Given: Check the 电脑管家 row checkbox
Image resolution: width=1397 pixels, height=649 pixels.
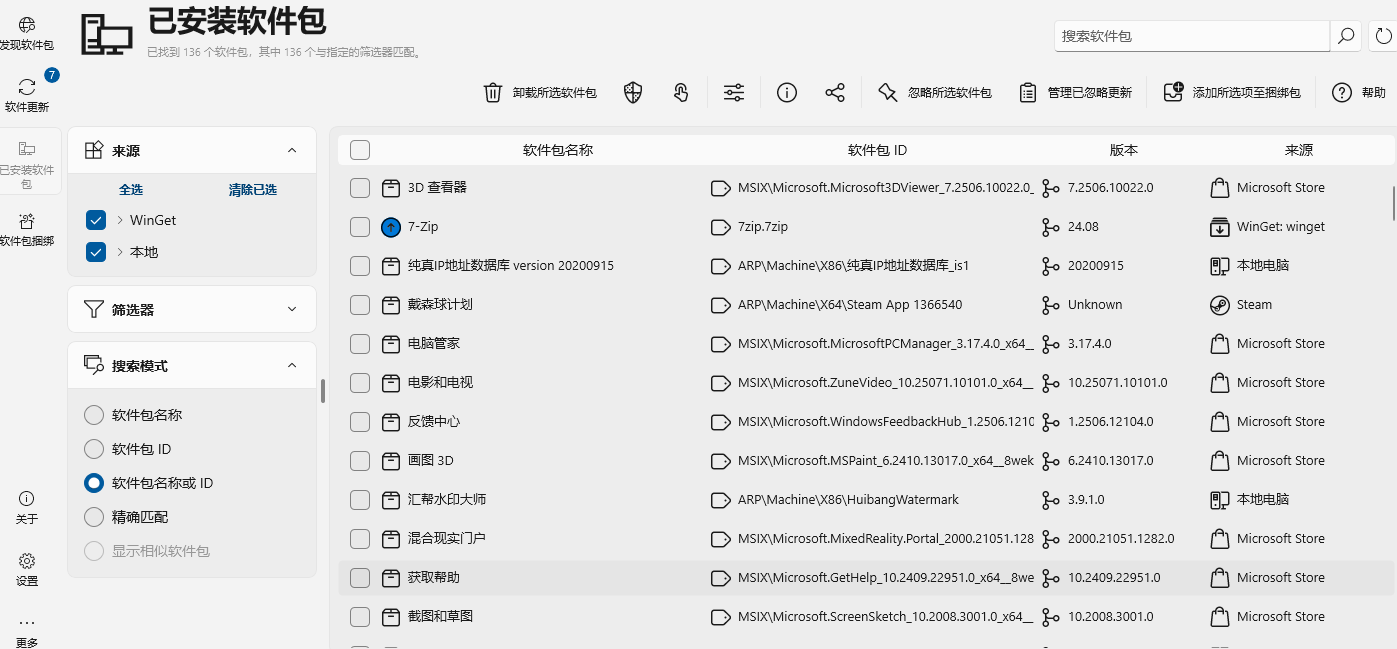Looking at the screenshot, I should pyautogui.click(x=360, y=343).
